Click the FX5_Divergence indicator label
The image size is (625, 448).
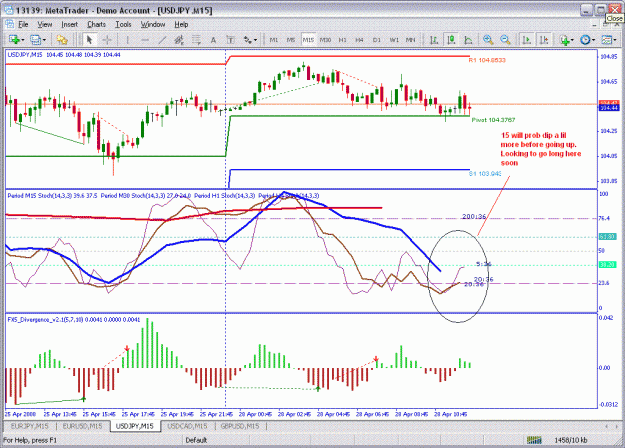74,320
